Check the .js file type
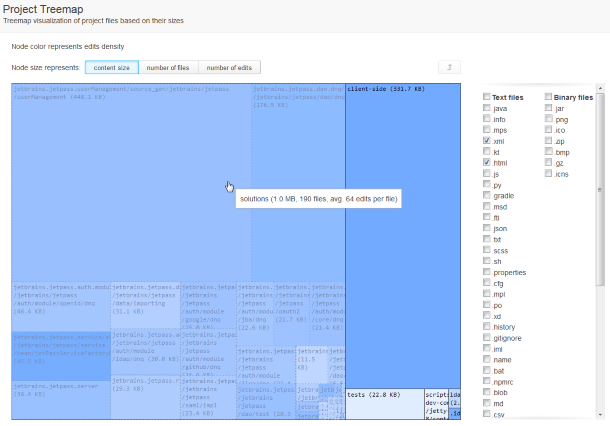Viewport: 610px width, 426px height. coord(487,173)
